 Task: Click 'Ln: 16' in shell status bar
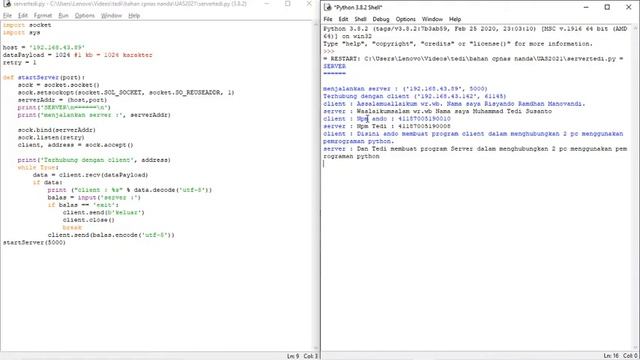point(611,356)
